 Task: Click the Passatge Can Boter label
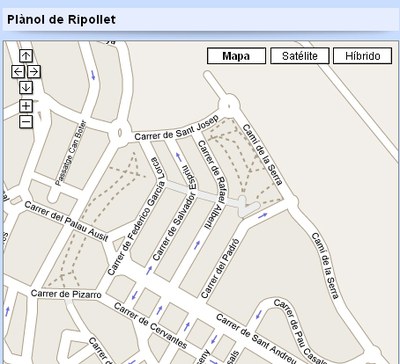[71, 153]
